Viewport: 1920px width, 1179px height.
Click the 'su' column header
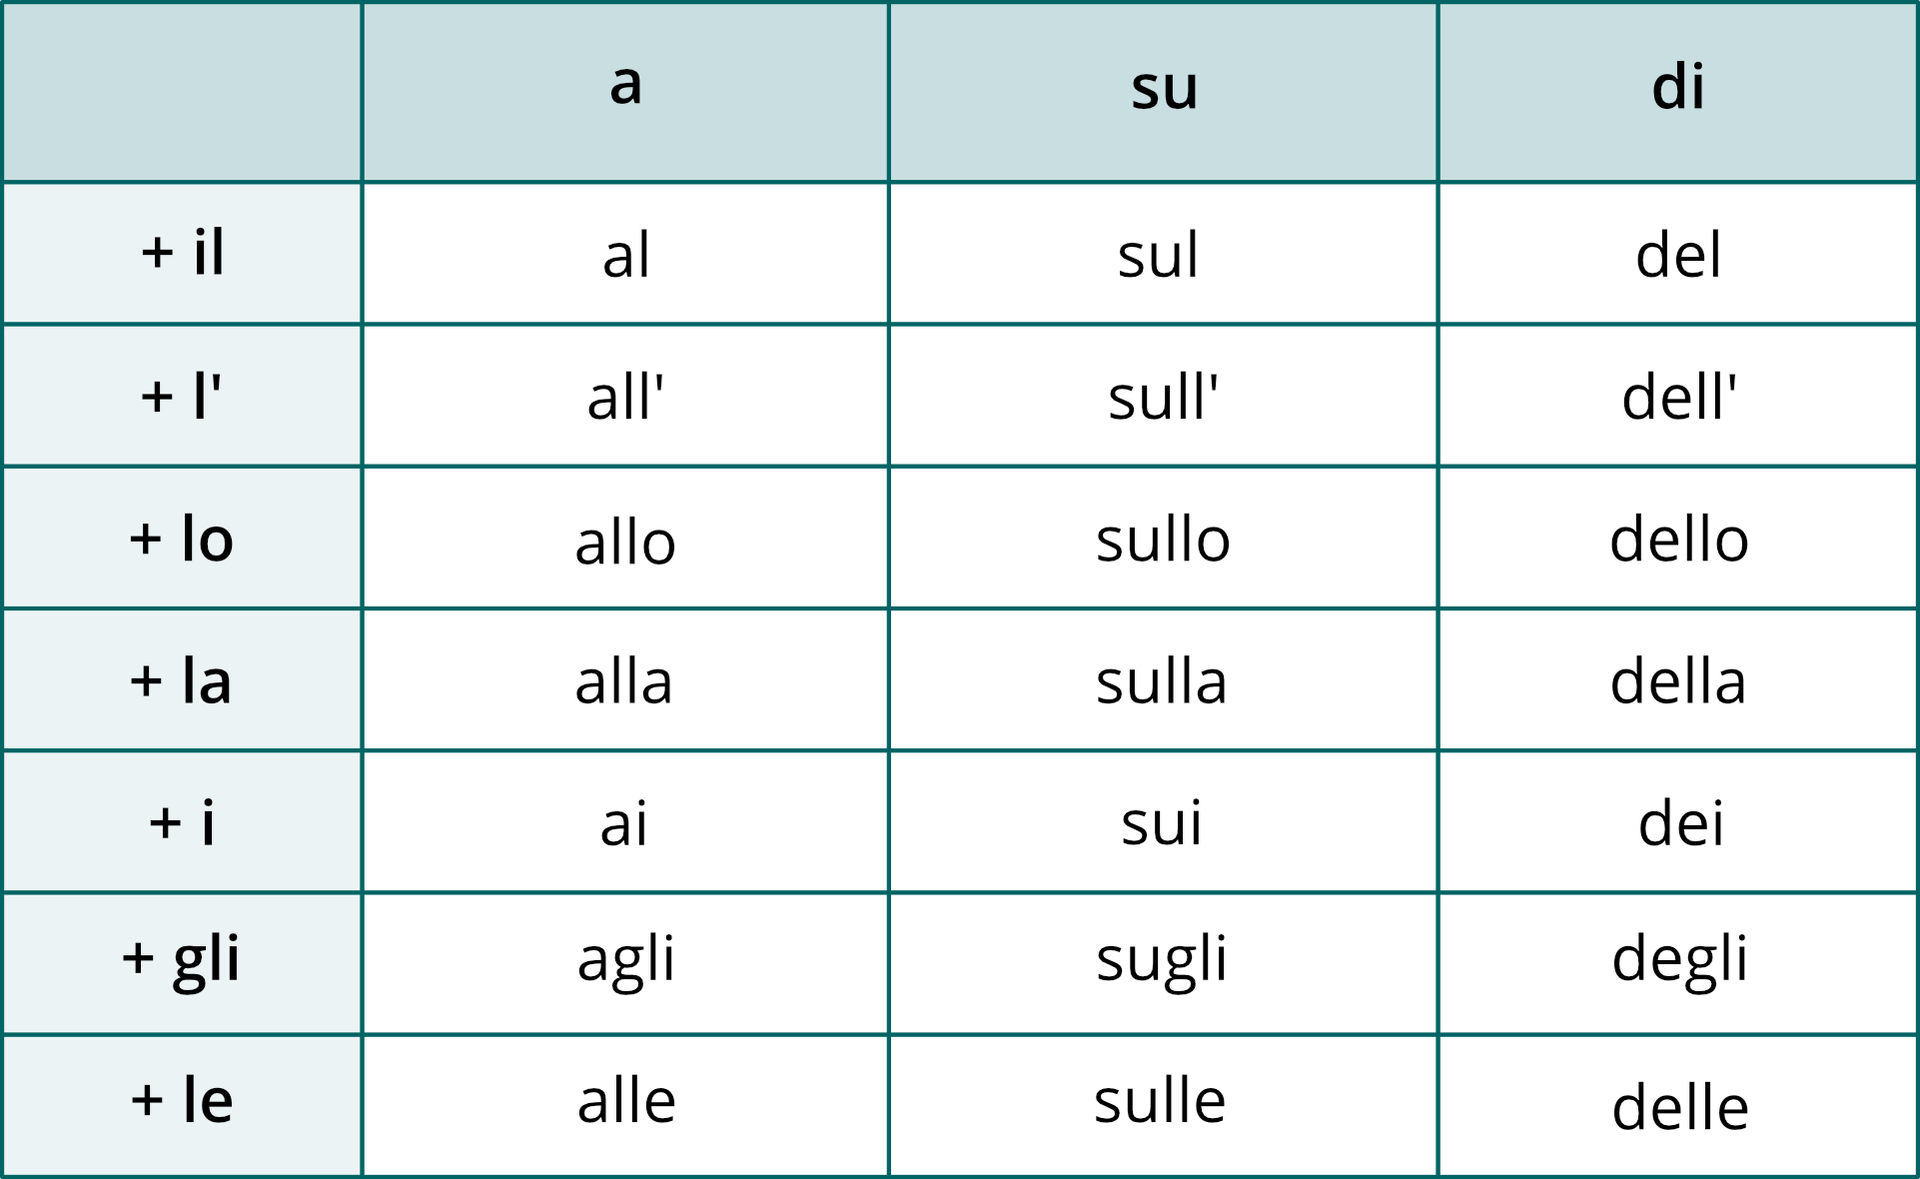point(1163,88)
